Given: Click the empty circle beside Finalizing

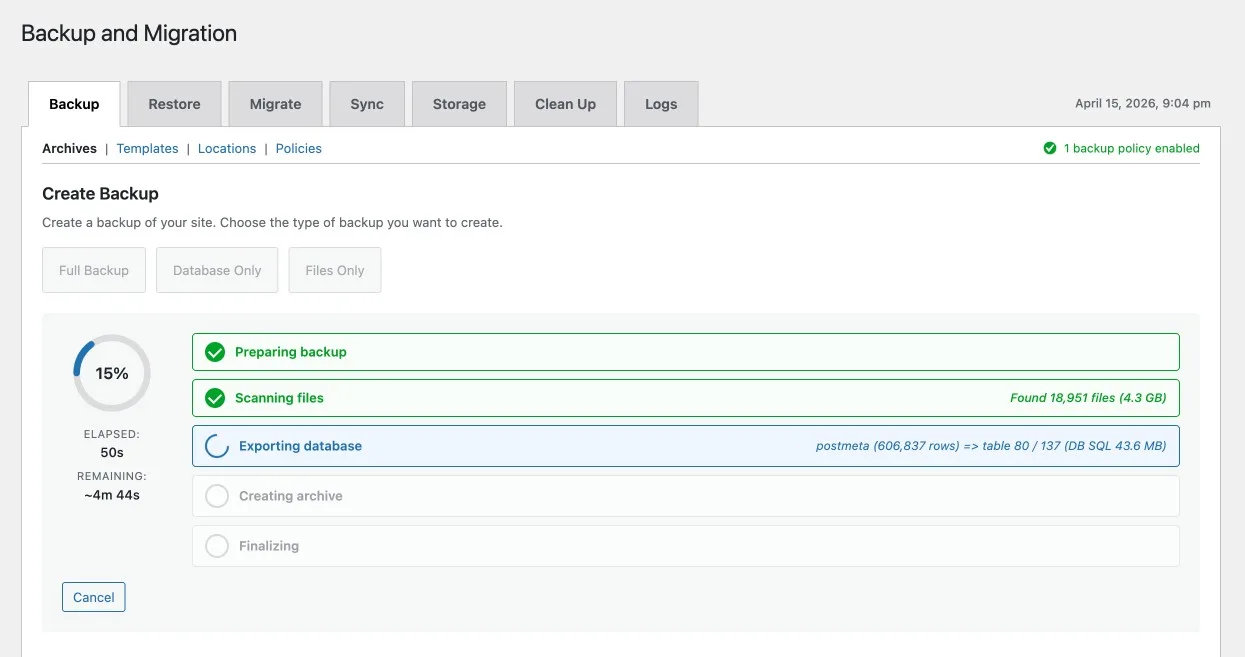Looking at the screenshot, I should [x=217, y=546].
